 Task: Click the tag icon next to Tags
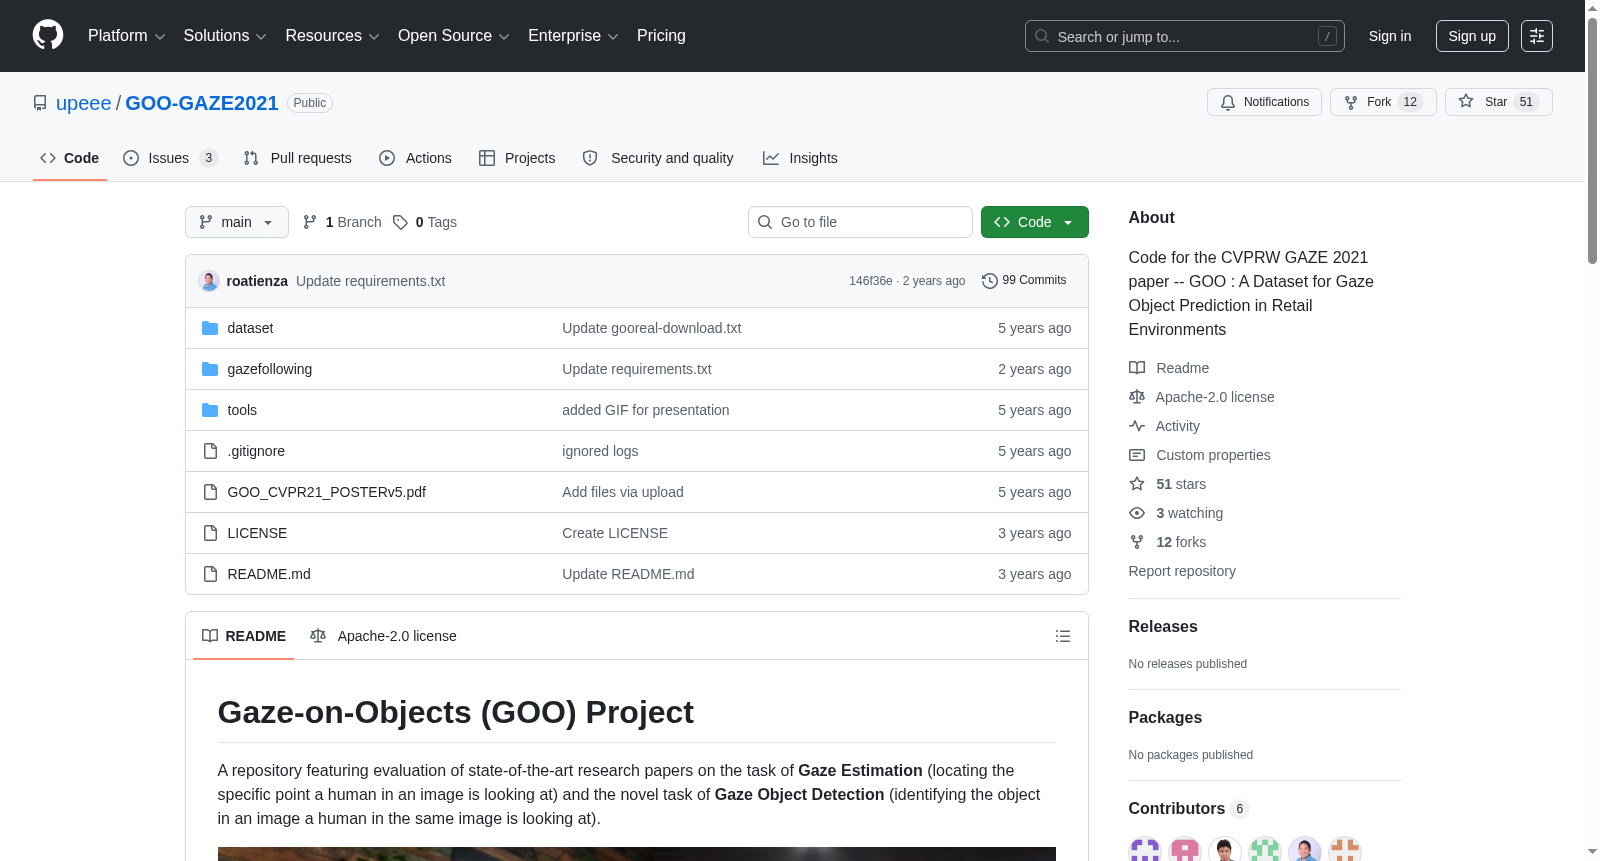[x=400, y=222]
